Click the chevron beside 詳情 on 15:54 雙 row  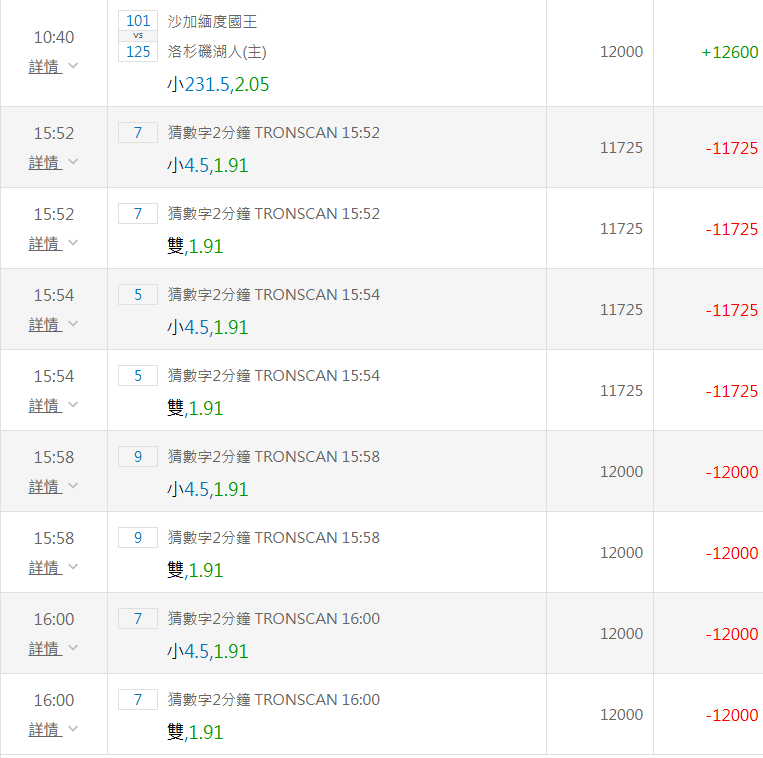point(72,406)
